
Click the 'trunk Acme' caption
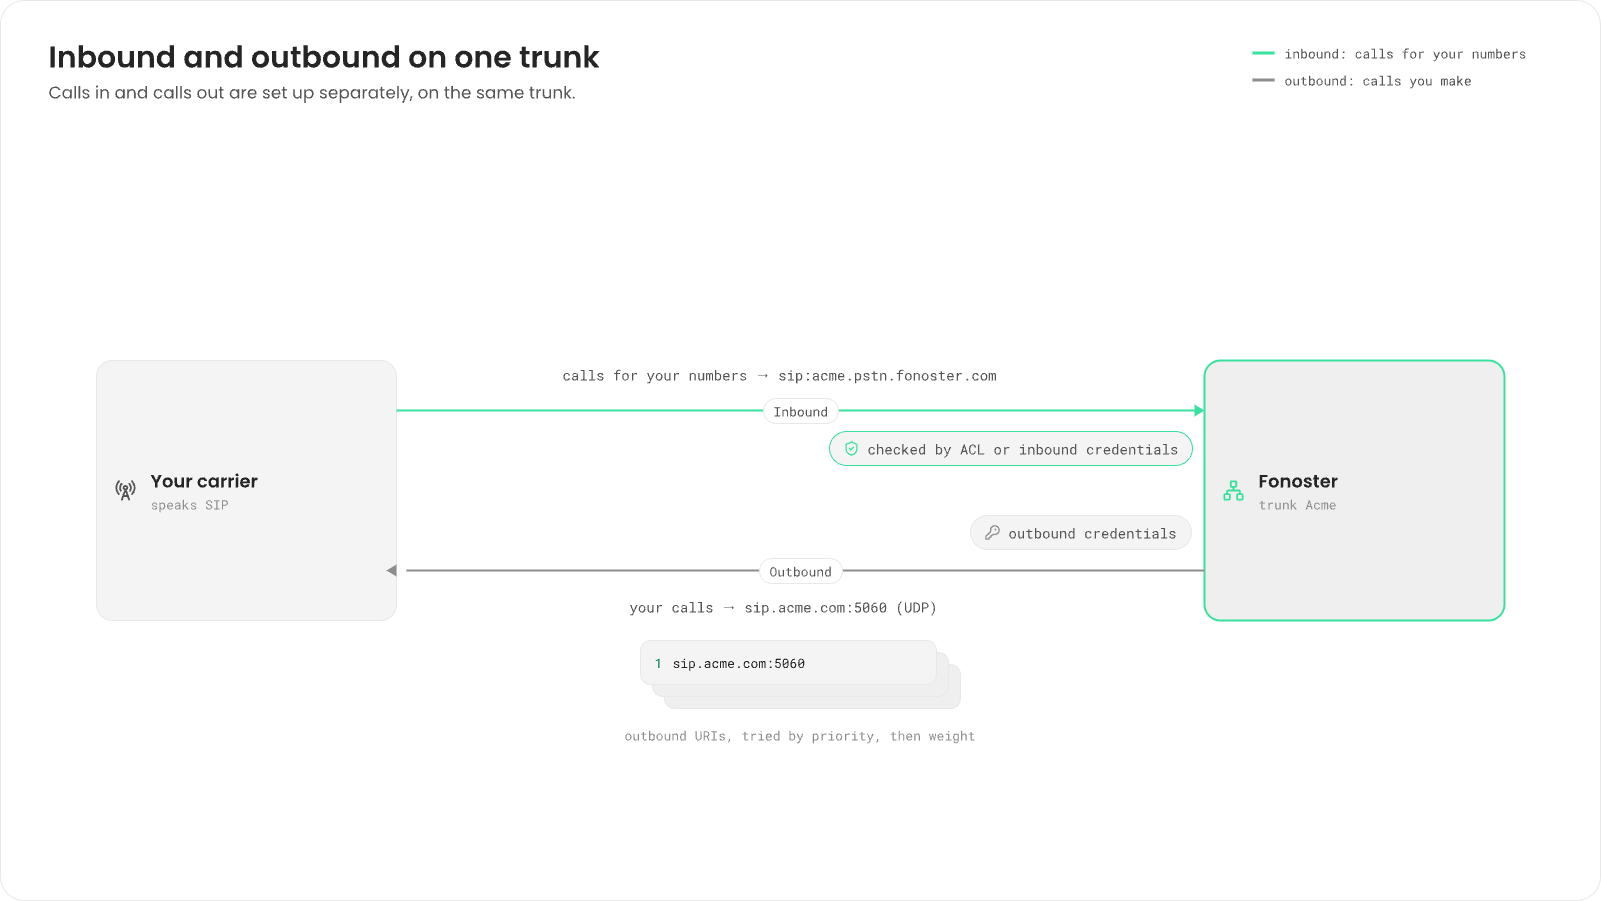point(1297,505)
